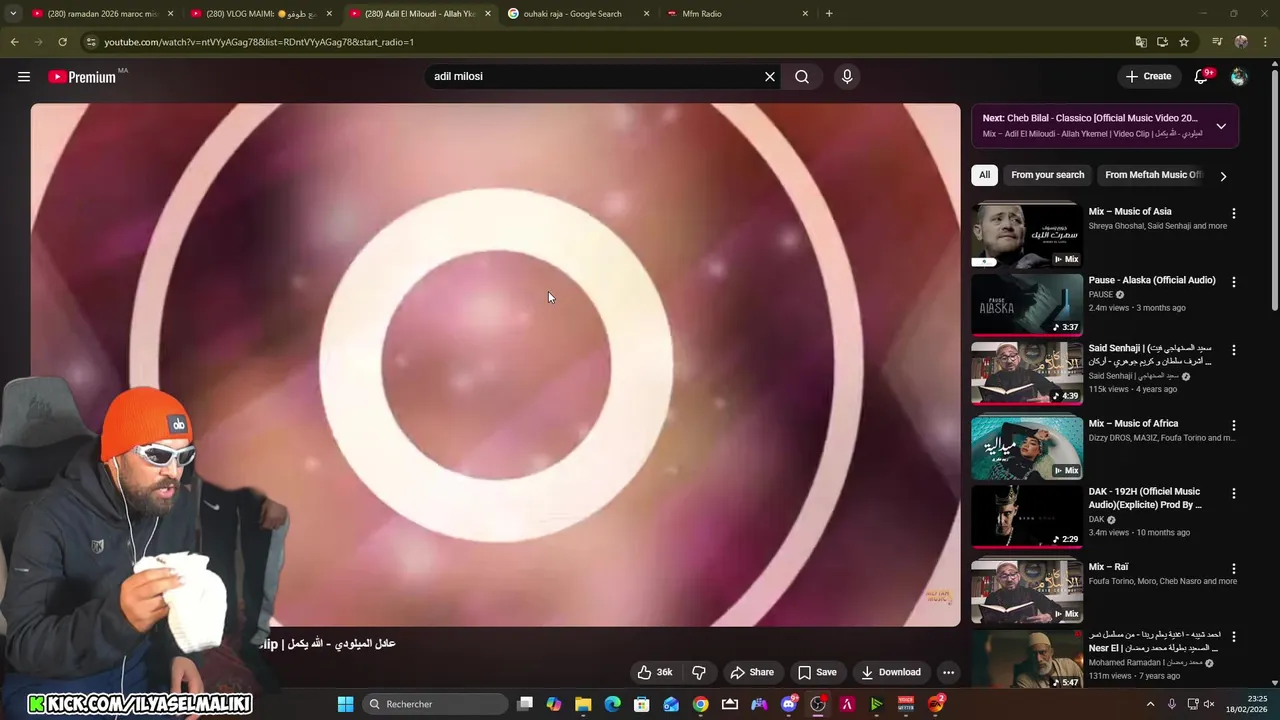Open Discord from the taskbar
Viewport: 1280px width, 720px height.
click(789, 704)
